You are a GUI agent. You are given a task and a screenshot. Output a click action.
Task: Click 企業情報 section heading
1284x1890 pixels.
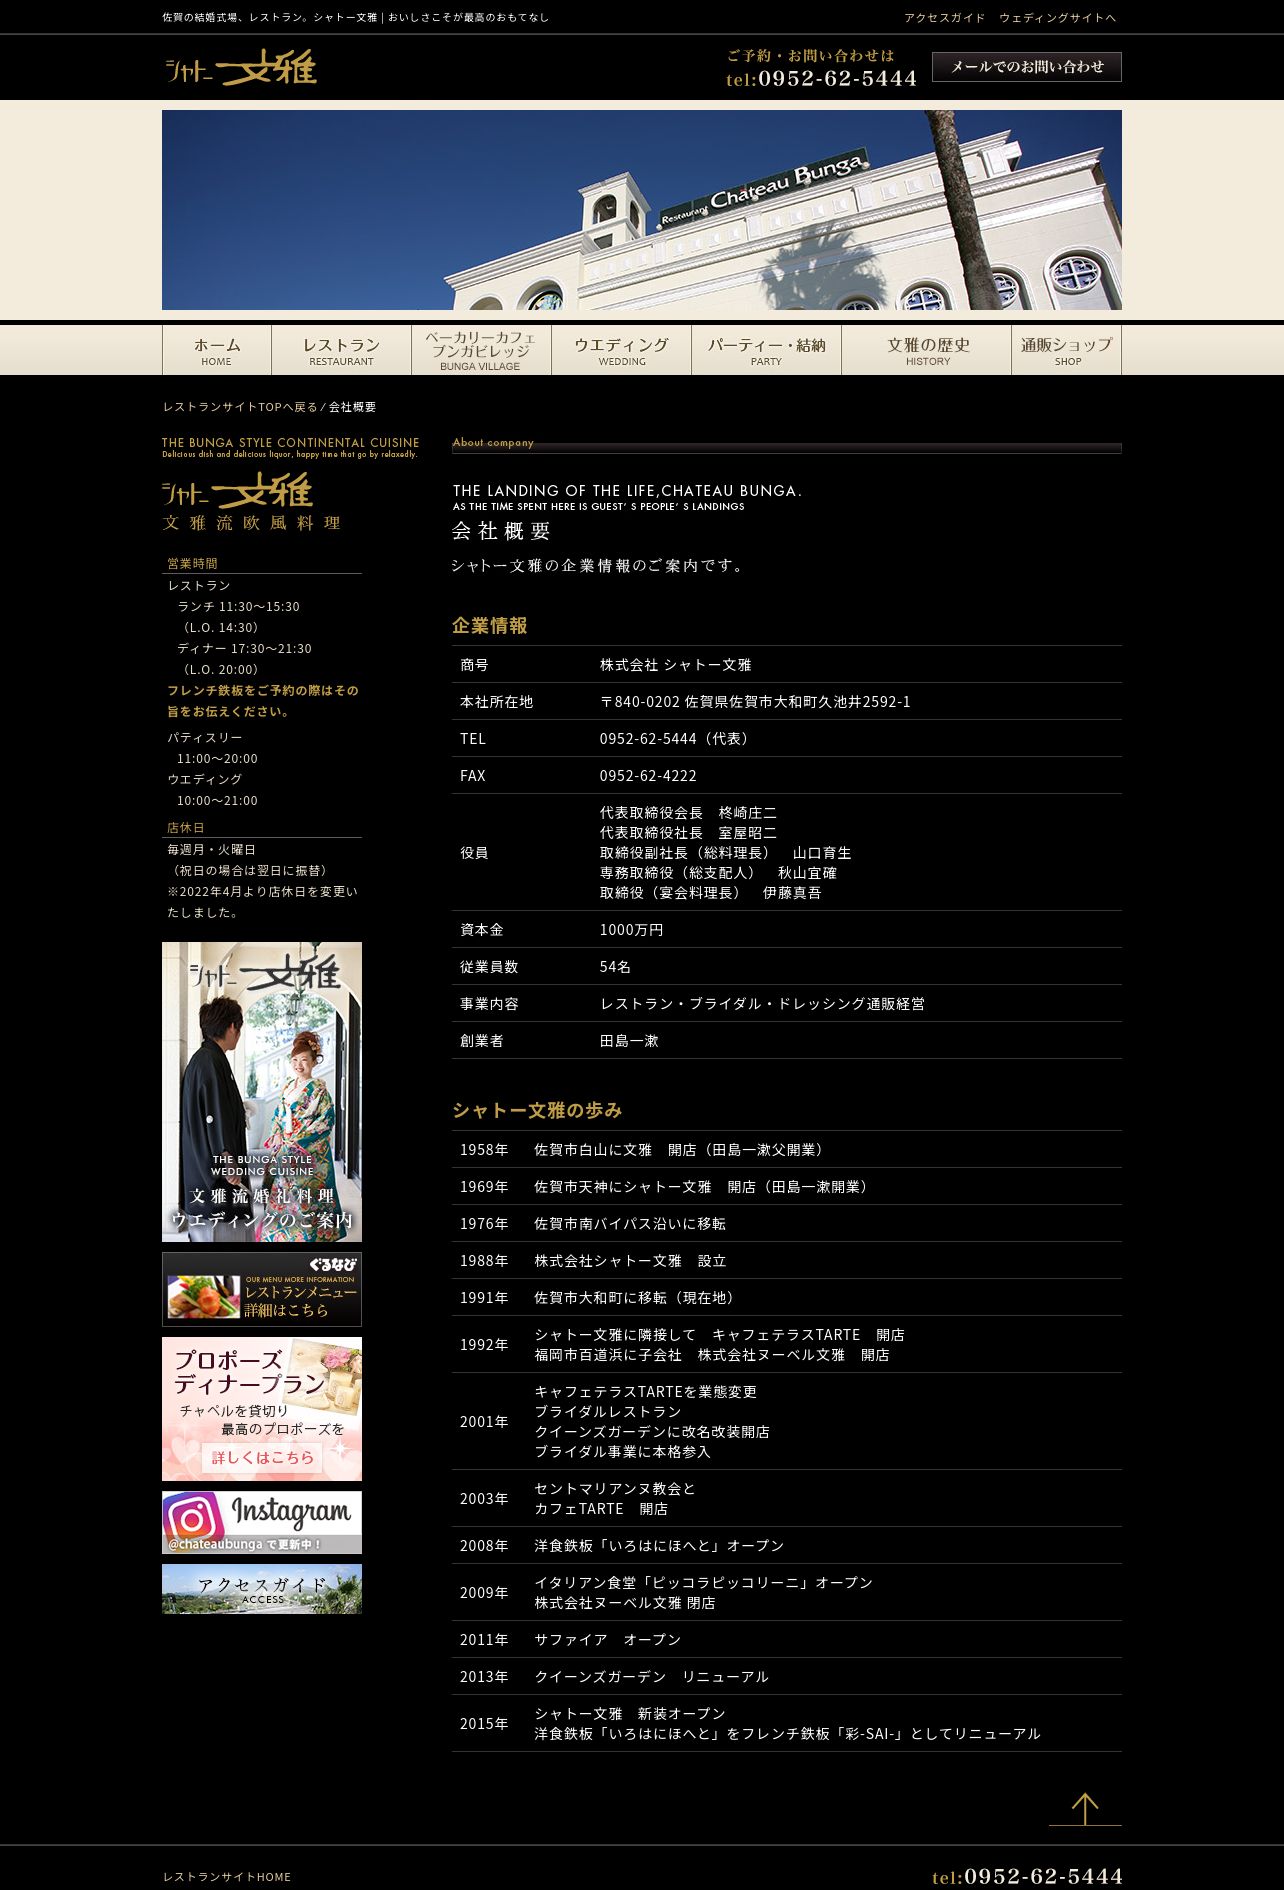(x=490, y=625)
